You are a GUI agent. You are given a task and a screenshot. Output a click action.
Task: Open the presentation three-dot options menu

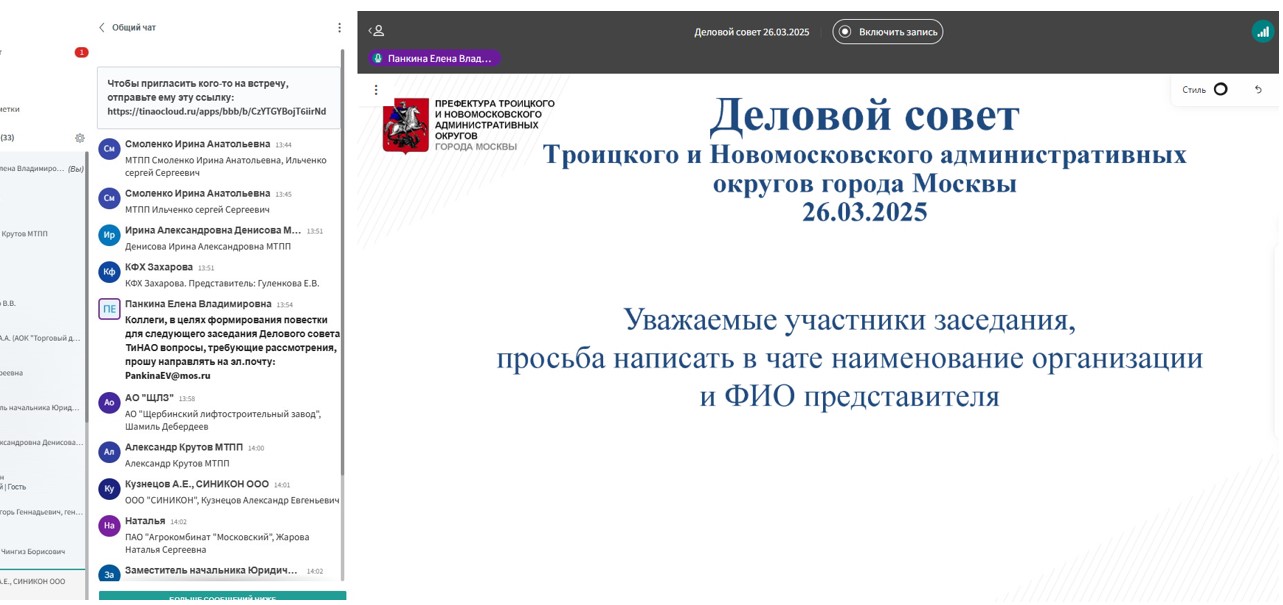tap(375, 89)
